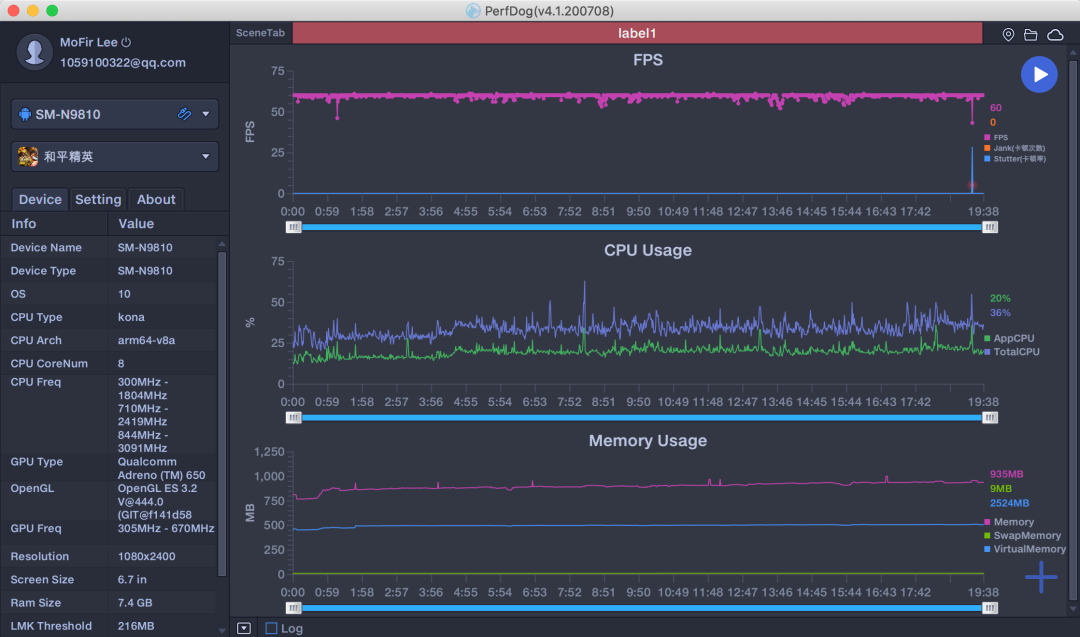Viewport: 1080px width, 637px height.
Task: Select the CPU CoreNum row
Action: pyautogui.click(x=108, y=363)
